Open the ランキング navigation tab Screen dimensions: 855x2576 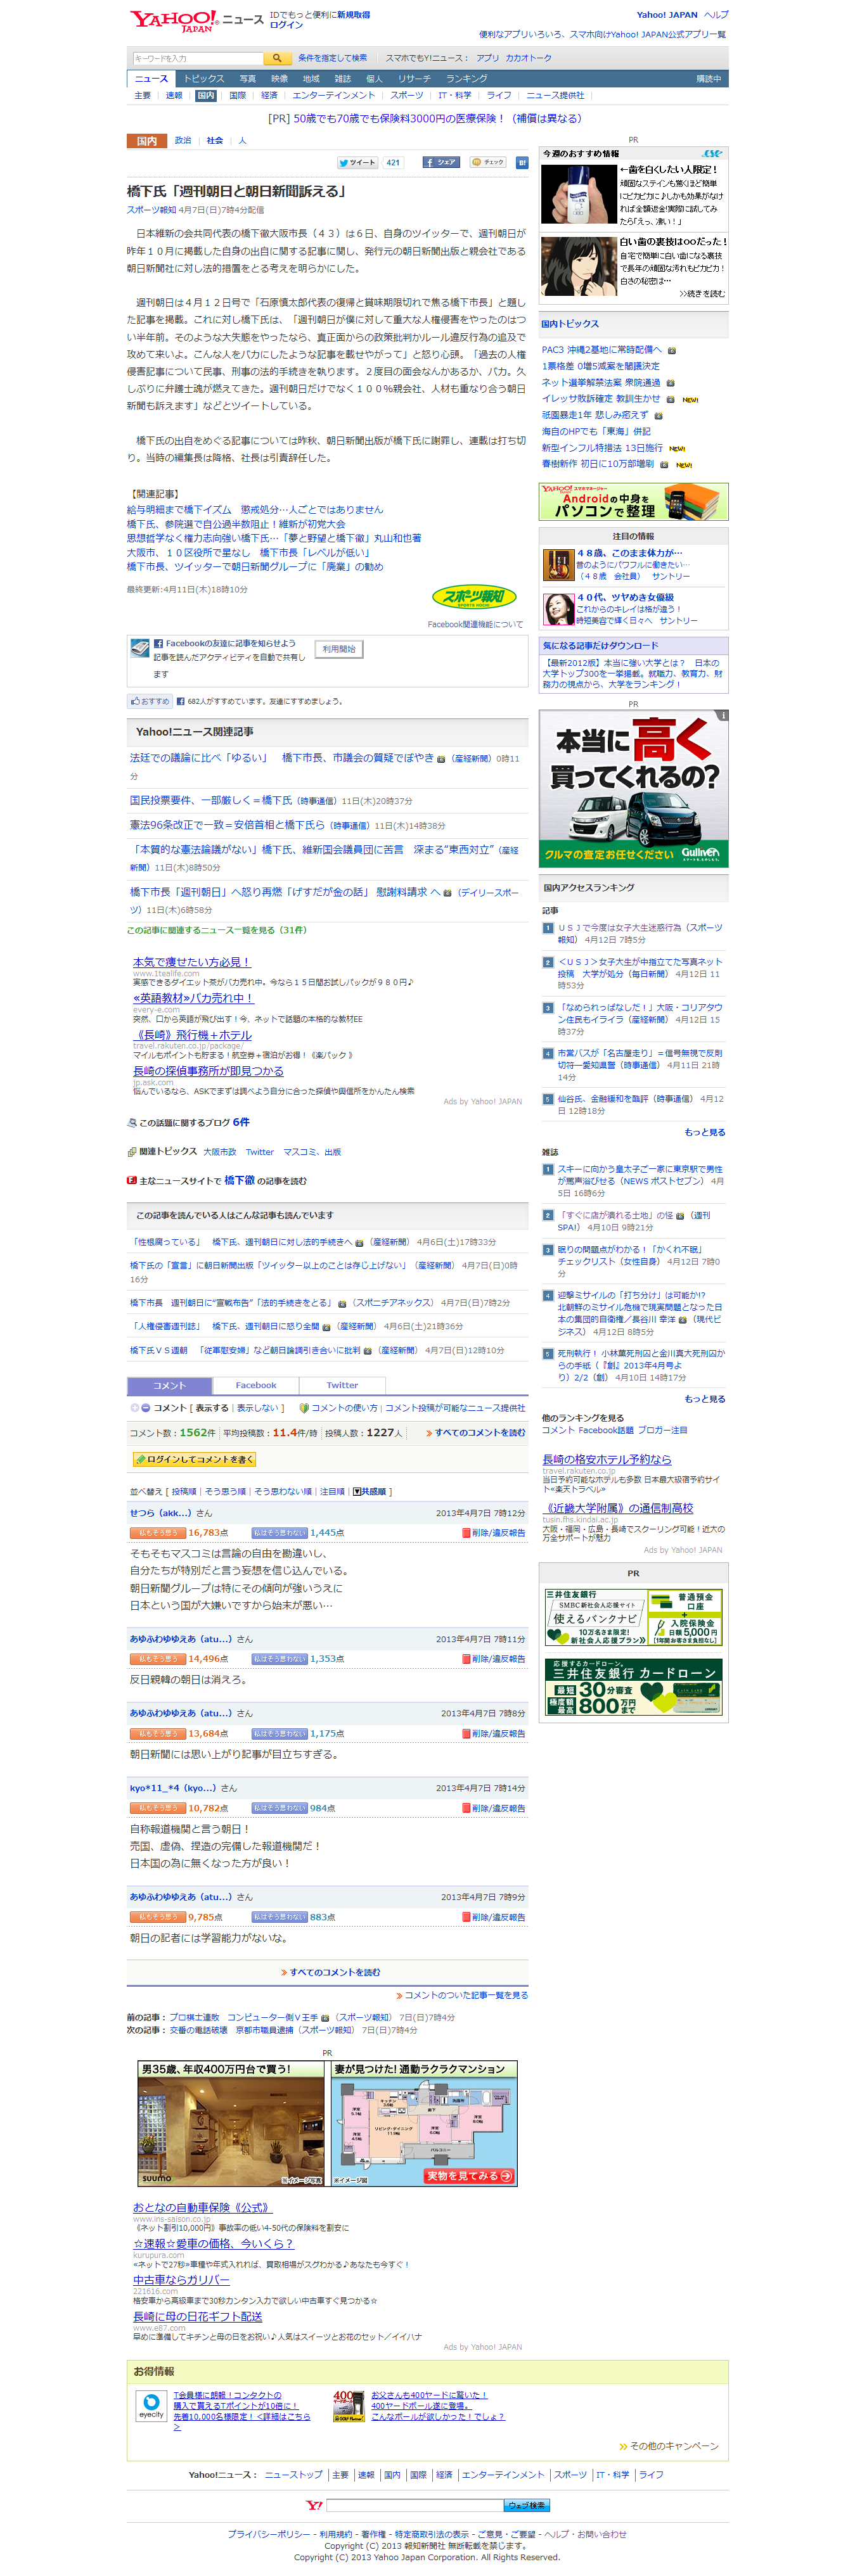pyautogui.click(x=467, y=78)
